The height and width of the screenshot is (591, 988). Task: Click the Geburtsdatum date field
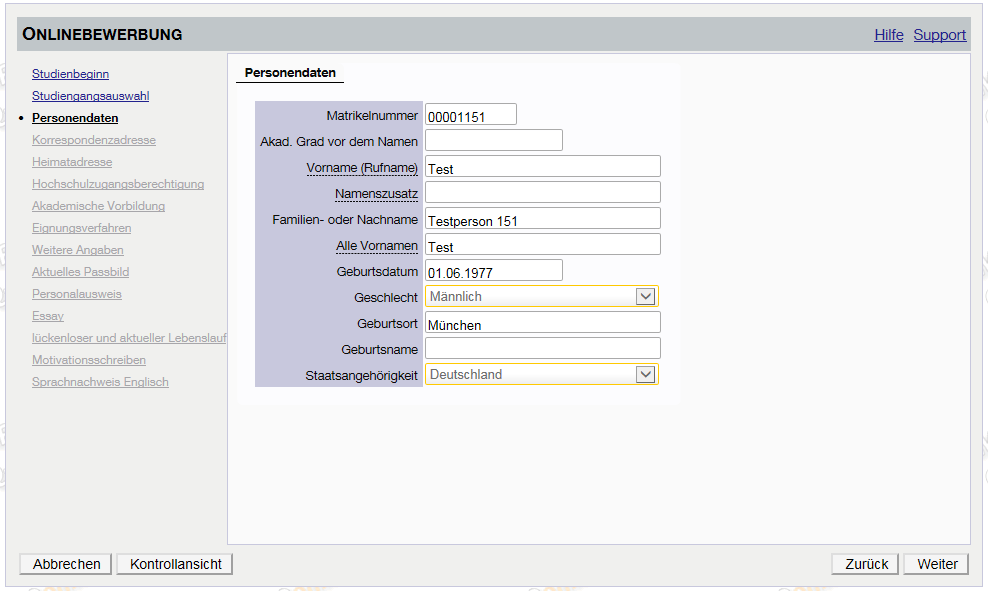pyautogui.click(x=493, y=271)
